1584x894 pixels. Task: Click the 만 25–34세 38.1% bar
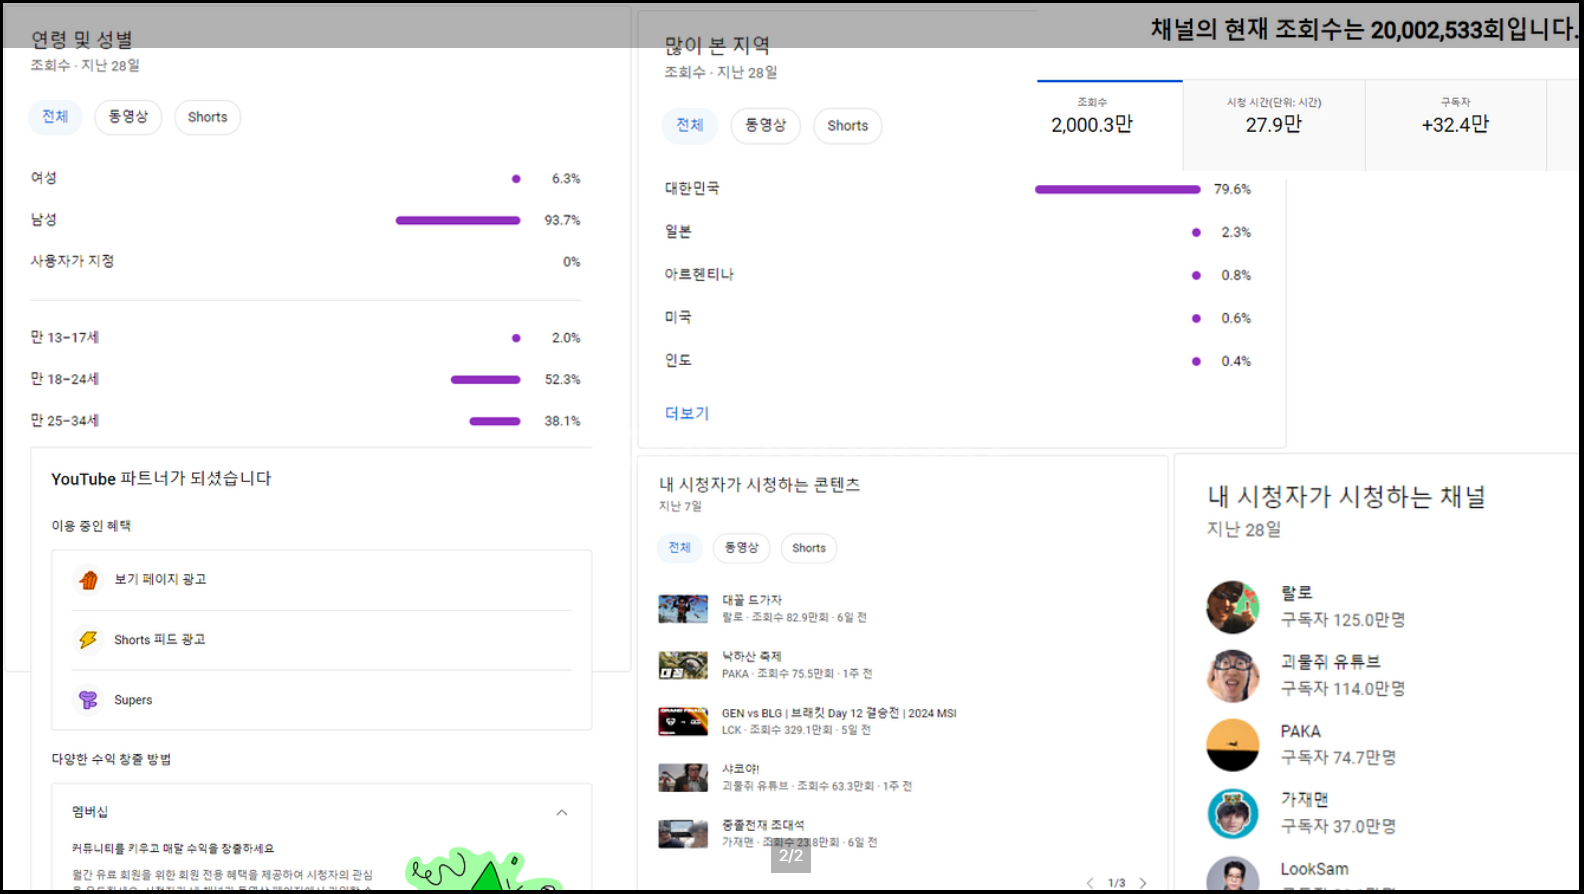(495, 421)
